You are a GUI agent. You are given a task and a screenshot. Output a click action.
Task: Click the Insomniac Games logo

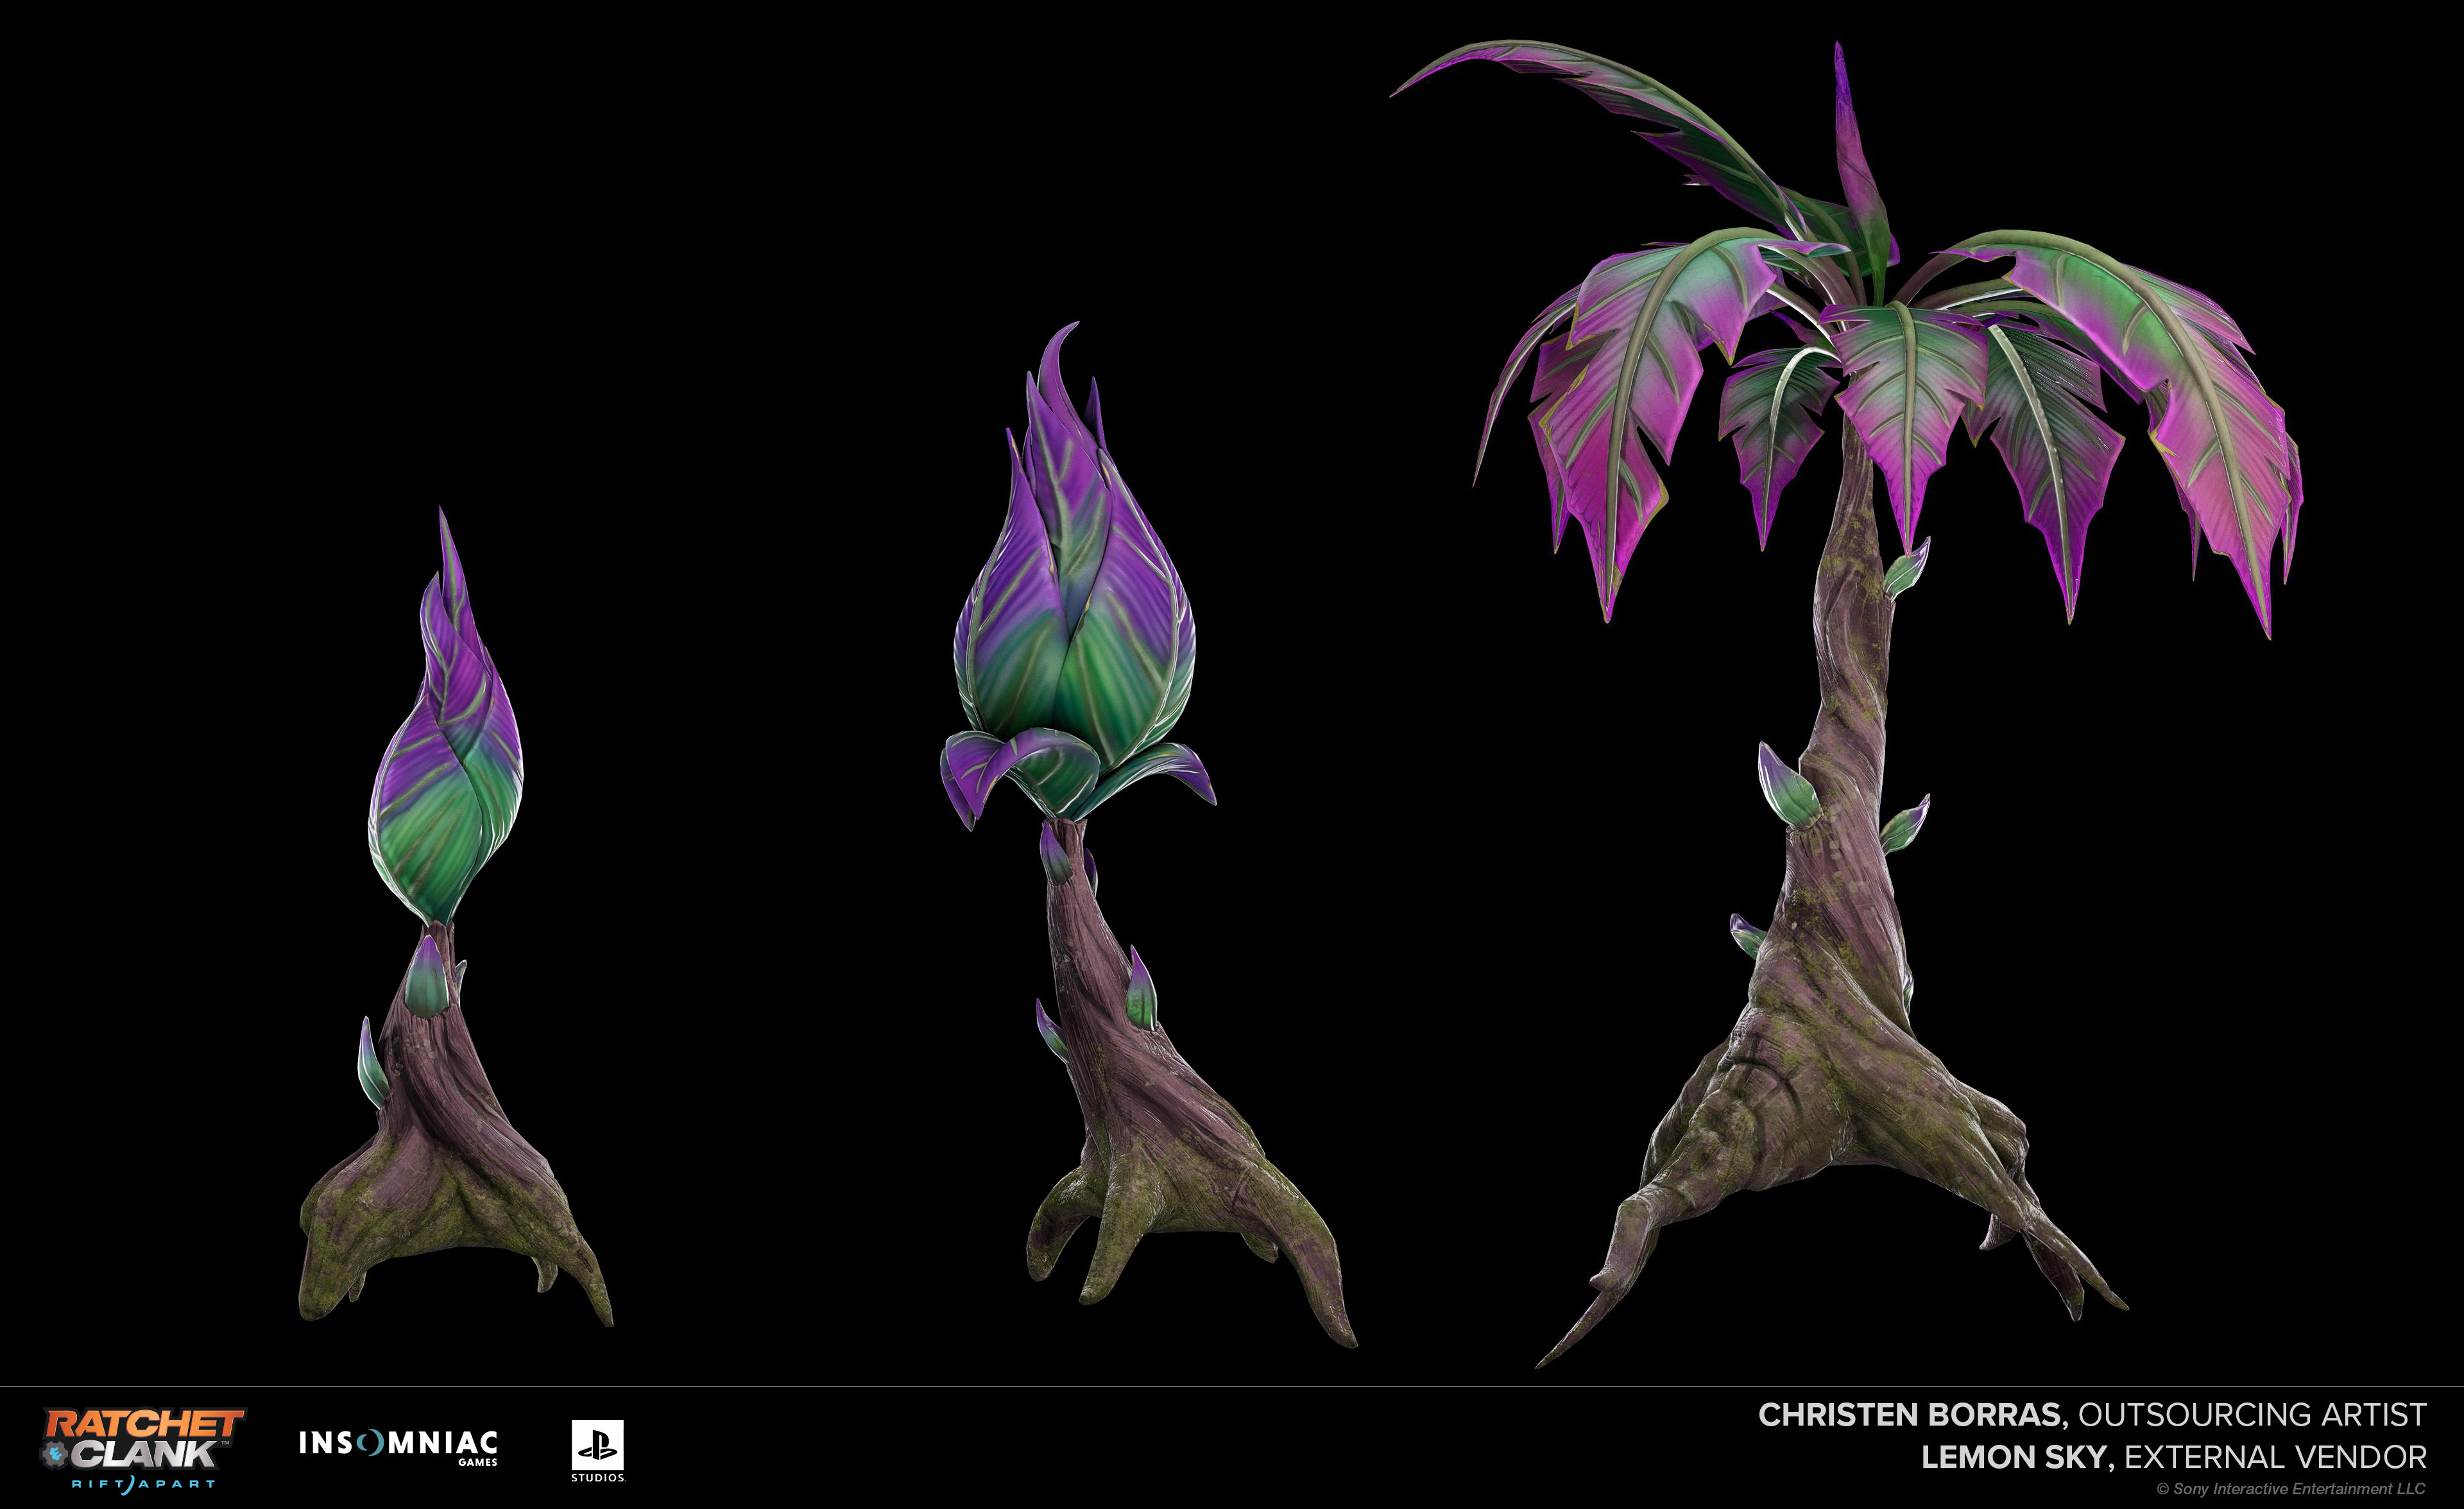(398, 1448)
